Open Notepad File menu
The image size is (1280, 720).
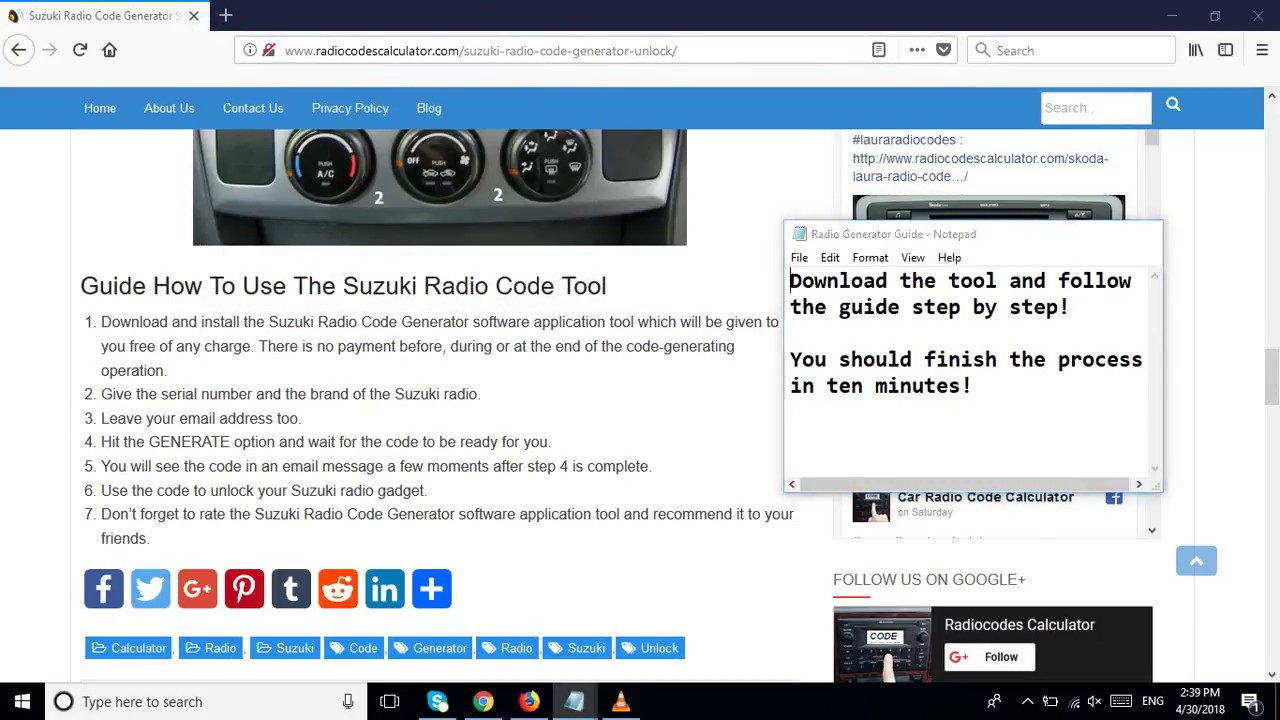point(799,258)
